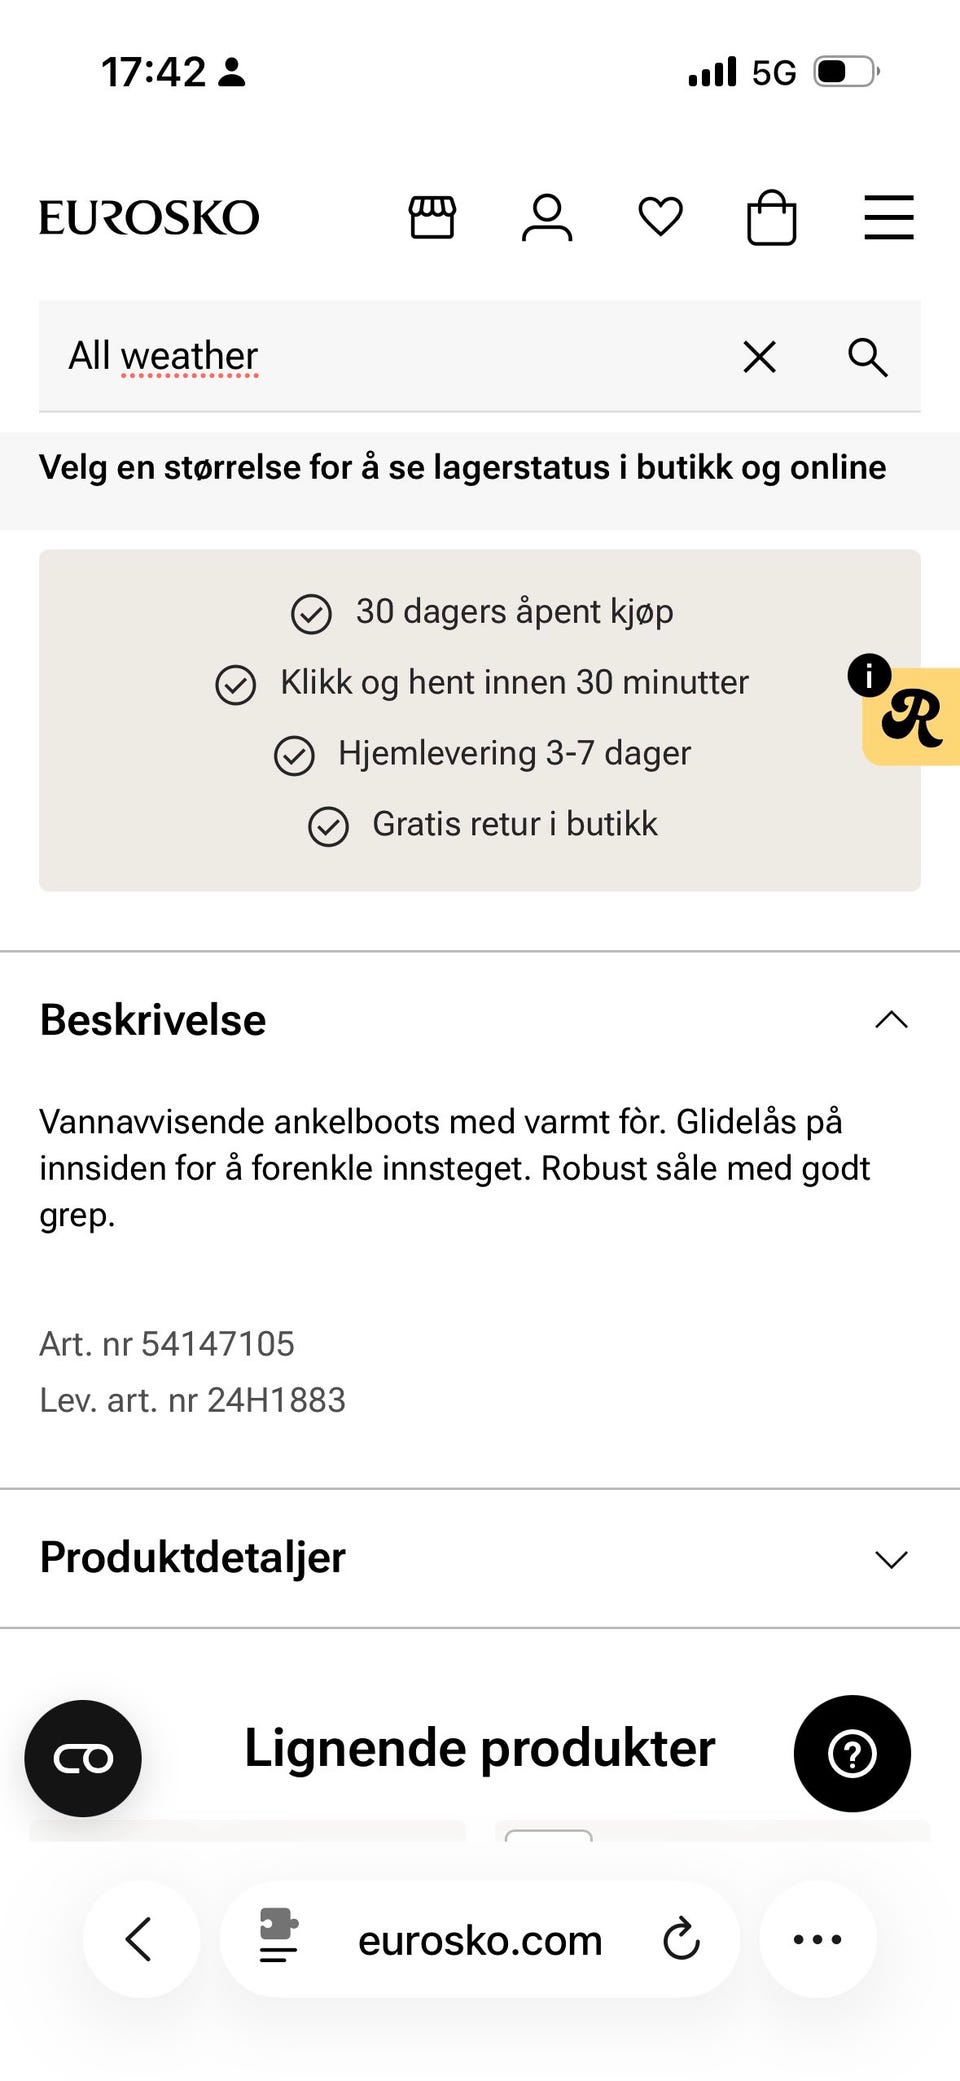Open the browser more options menu
Image resolution: width=960 pixels, height=2081 pixels.
[x=818, y=1938]
